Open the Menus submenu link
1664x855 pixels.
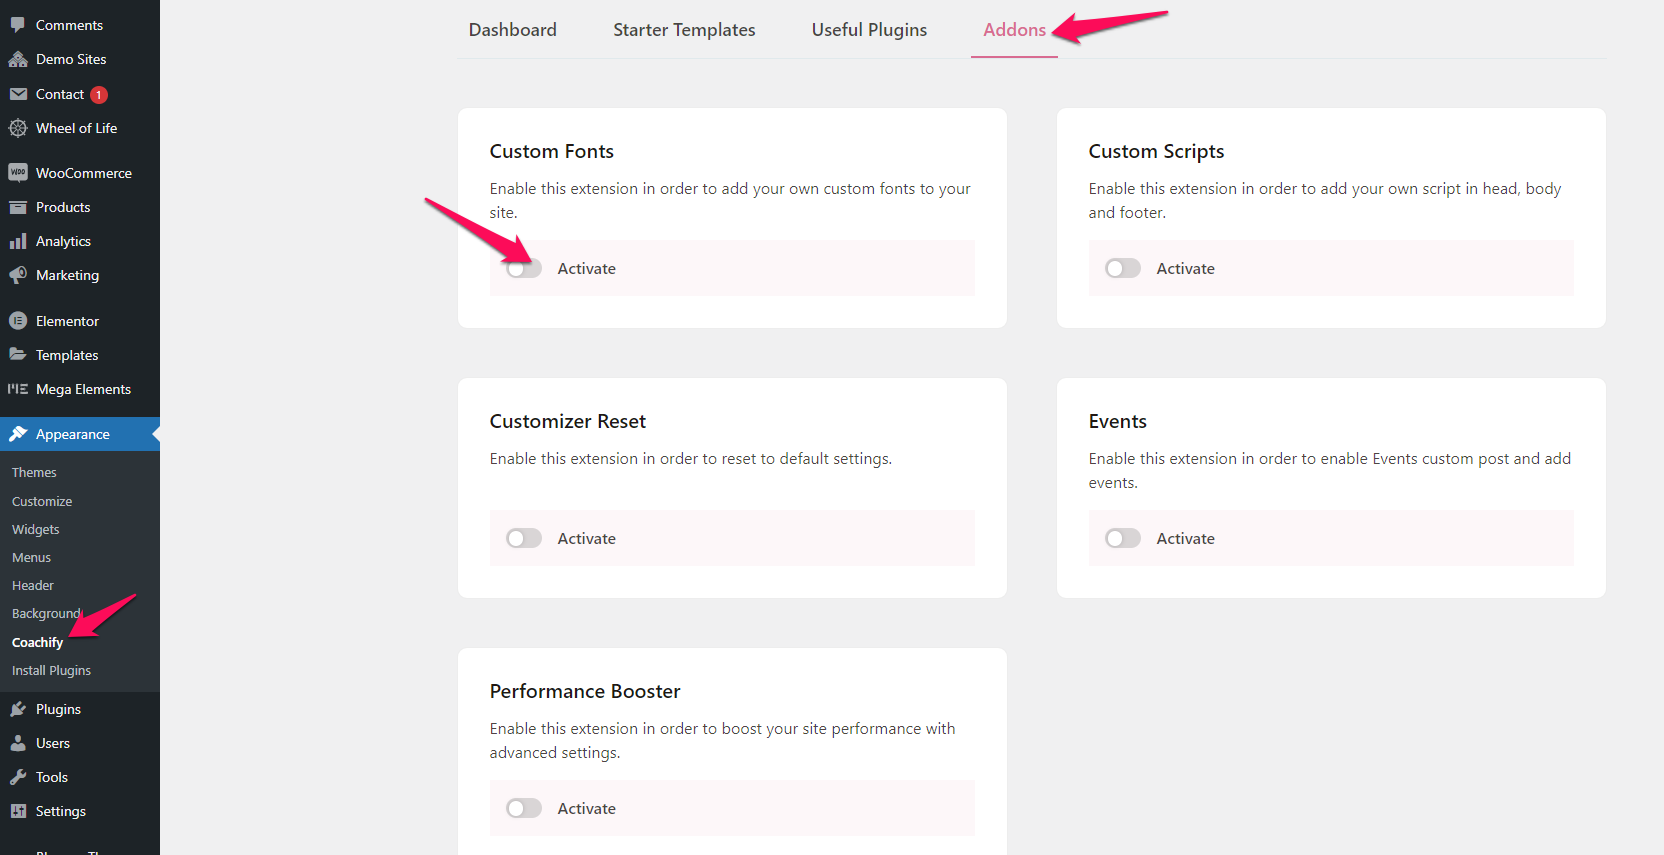pyautogui.click(x=31, y=557)
